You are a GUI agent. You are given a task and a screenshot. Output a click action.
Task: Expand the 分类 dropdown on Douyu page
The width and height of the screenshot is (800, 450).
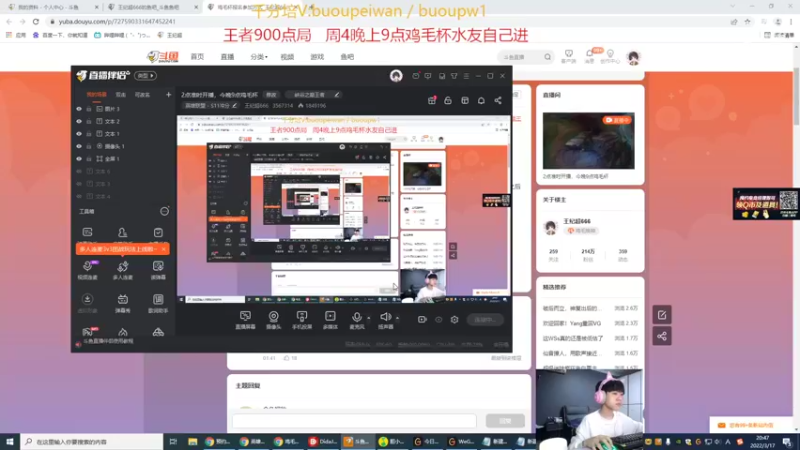[259, 57]
